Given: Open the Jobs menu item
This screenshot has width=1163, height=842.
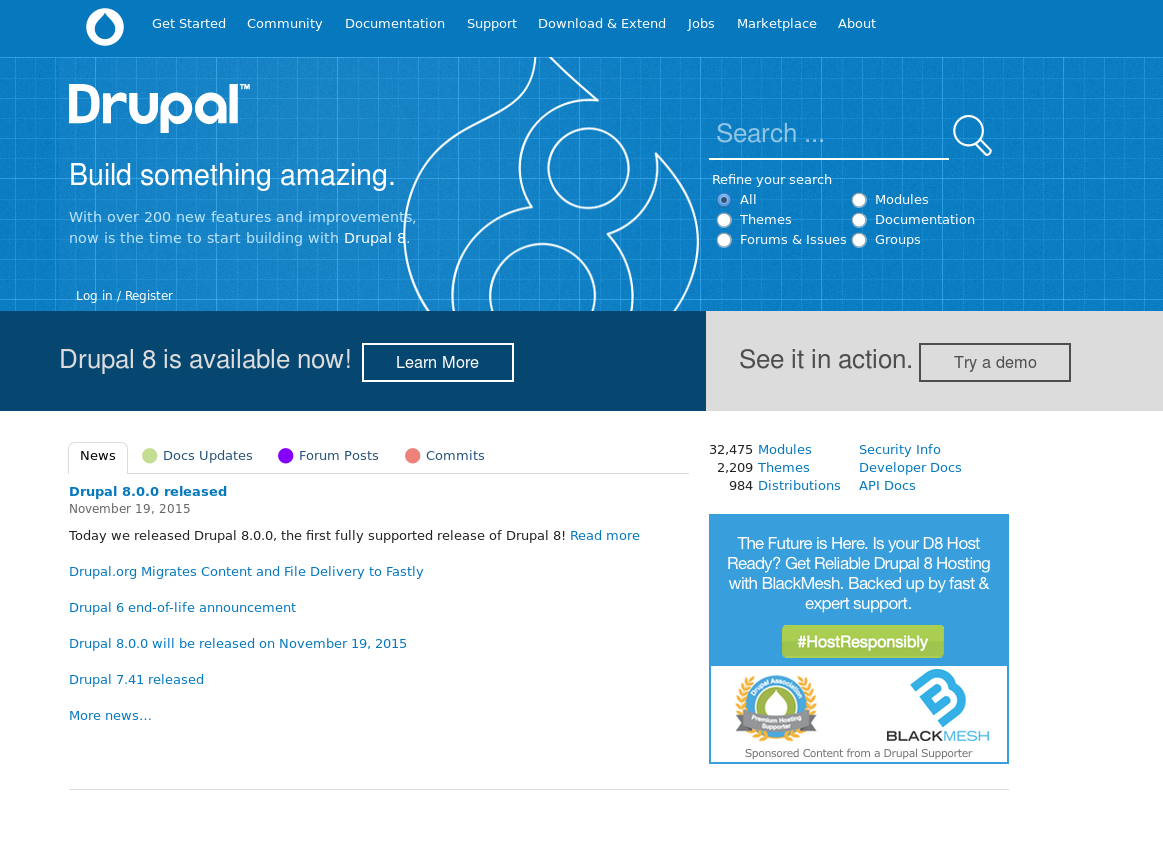Looking at the screenshot, I should [x=701, y=24].
